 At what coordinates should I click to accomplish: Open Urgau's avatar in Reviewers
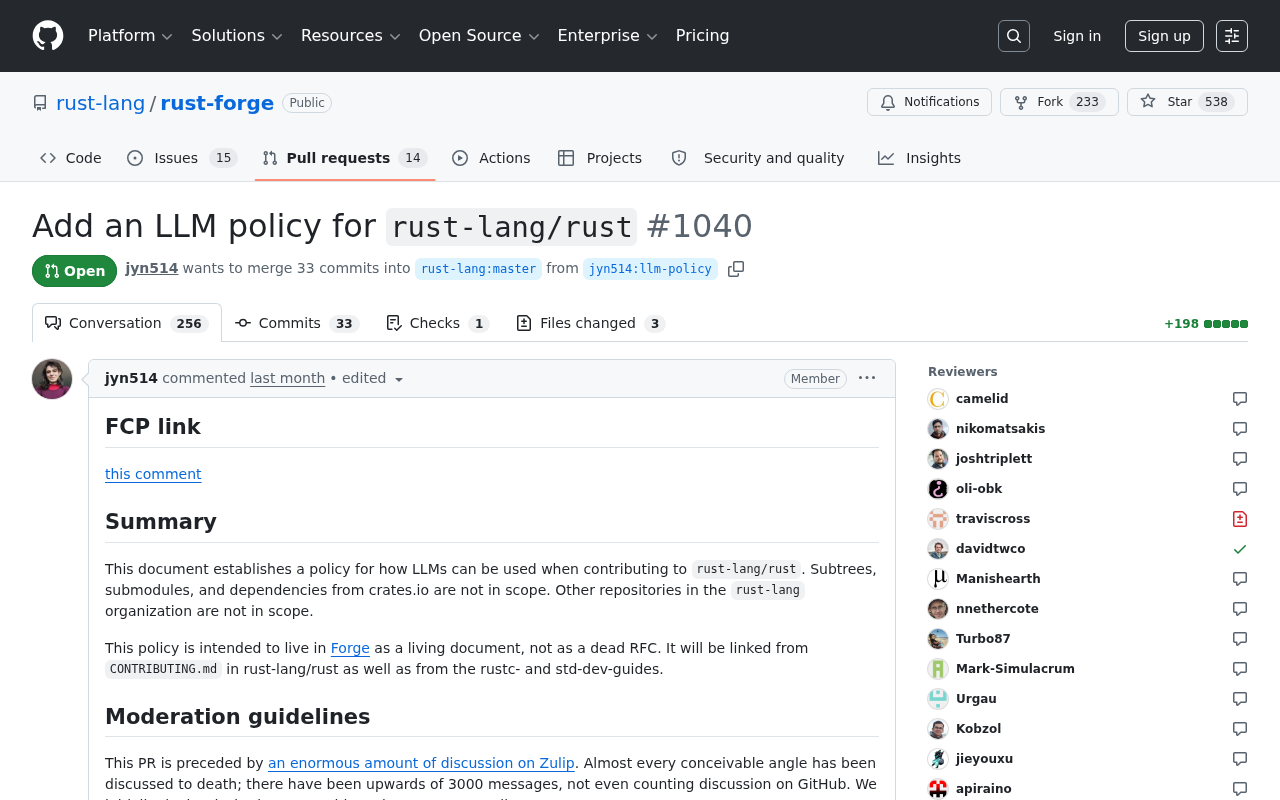click(938, 699)
